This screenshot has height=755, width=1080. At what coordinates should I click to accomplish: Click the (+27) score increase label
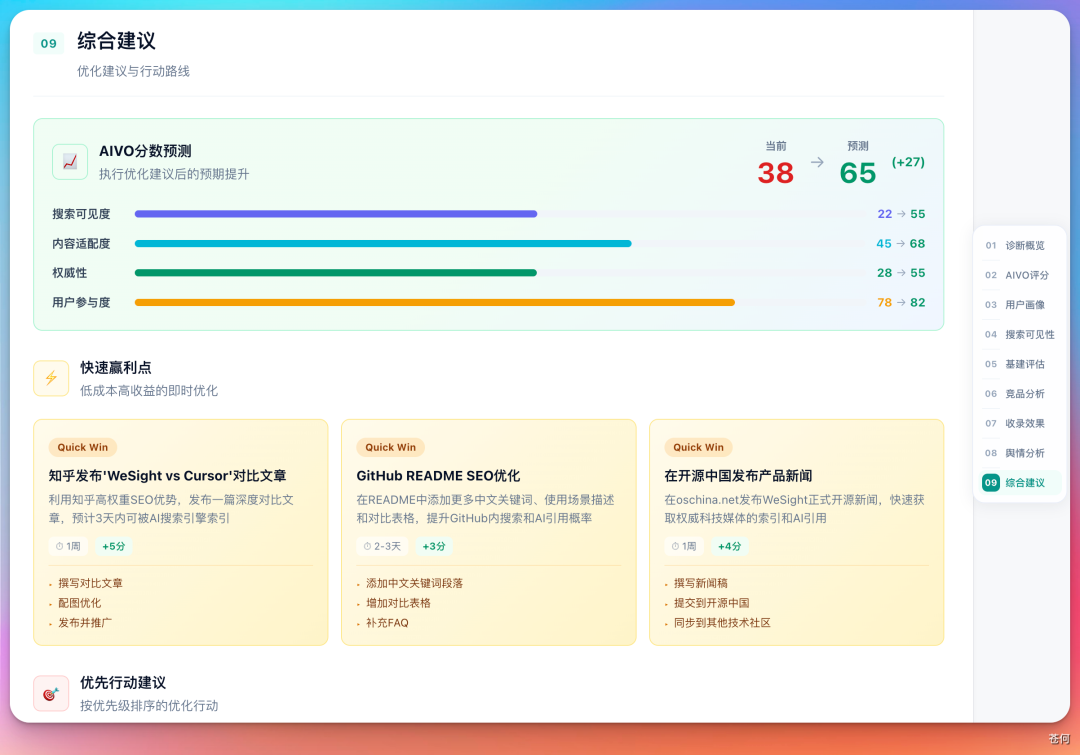[908, 162]
